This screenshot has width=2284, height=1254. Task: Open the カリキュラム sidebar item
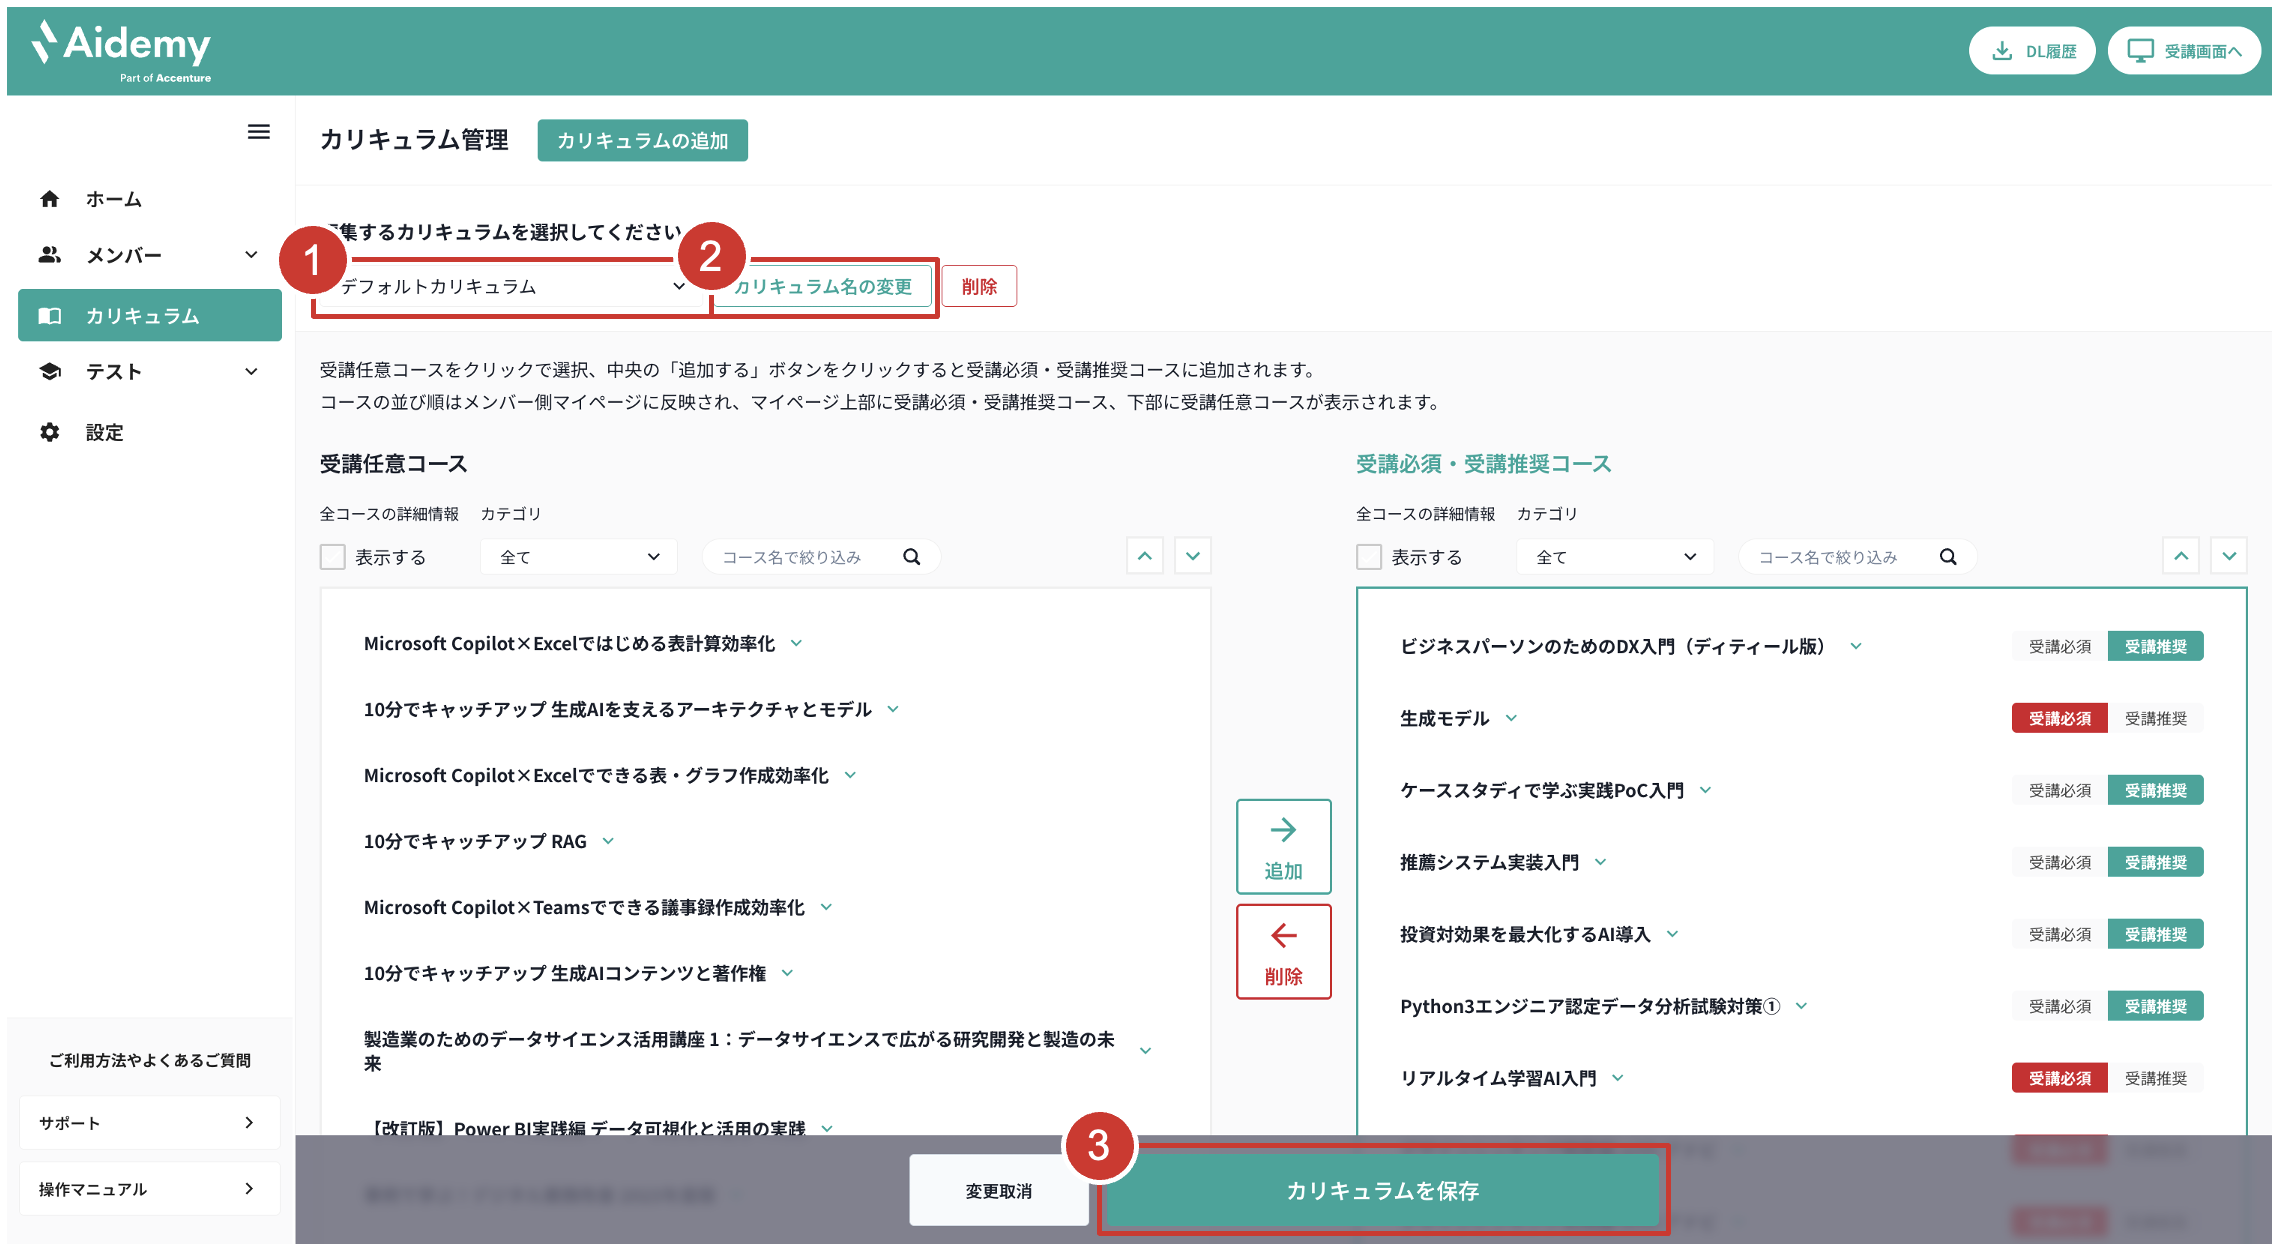[150, 316]
